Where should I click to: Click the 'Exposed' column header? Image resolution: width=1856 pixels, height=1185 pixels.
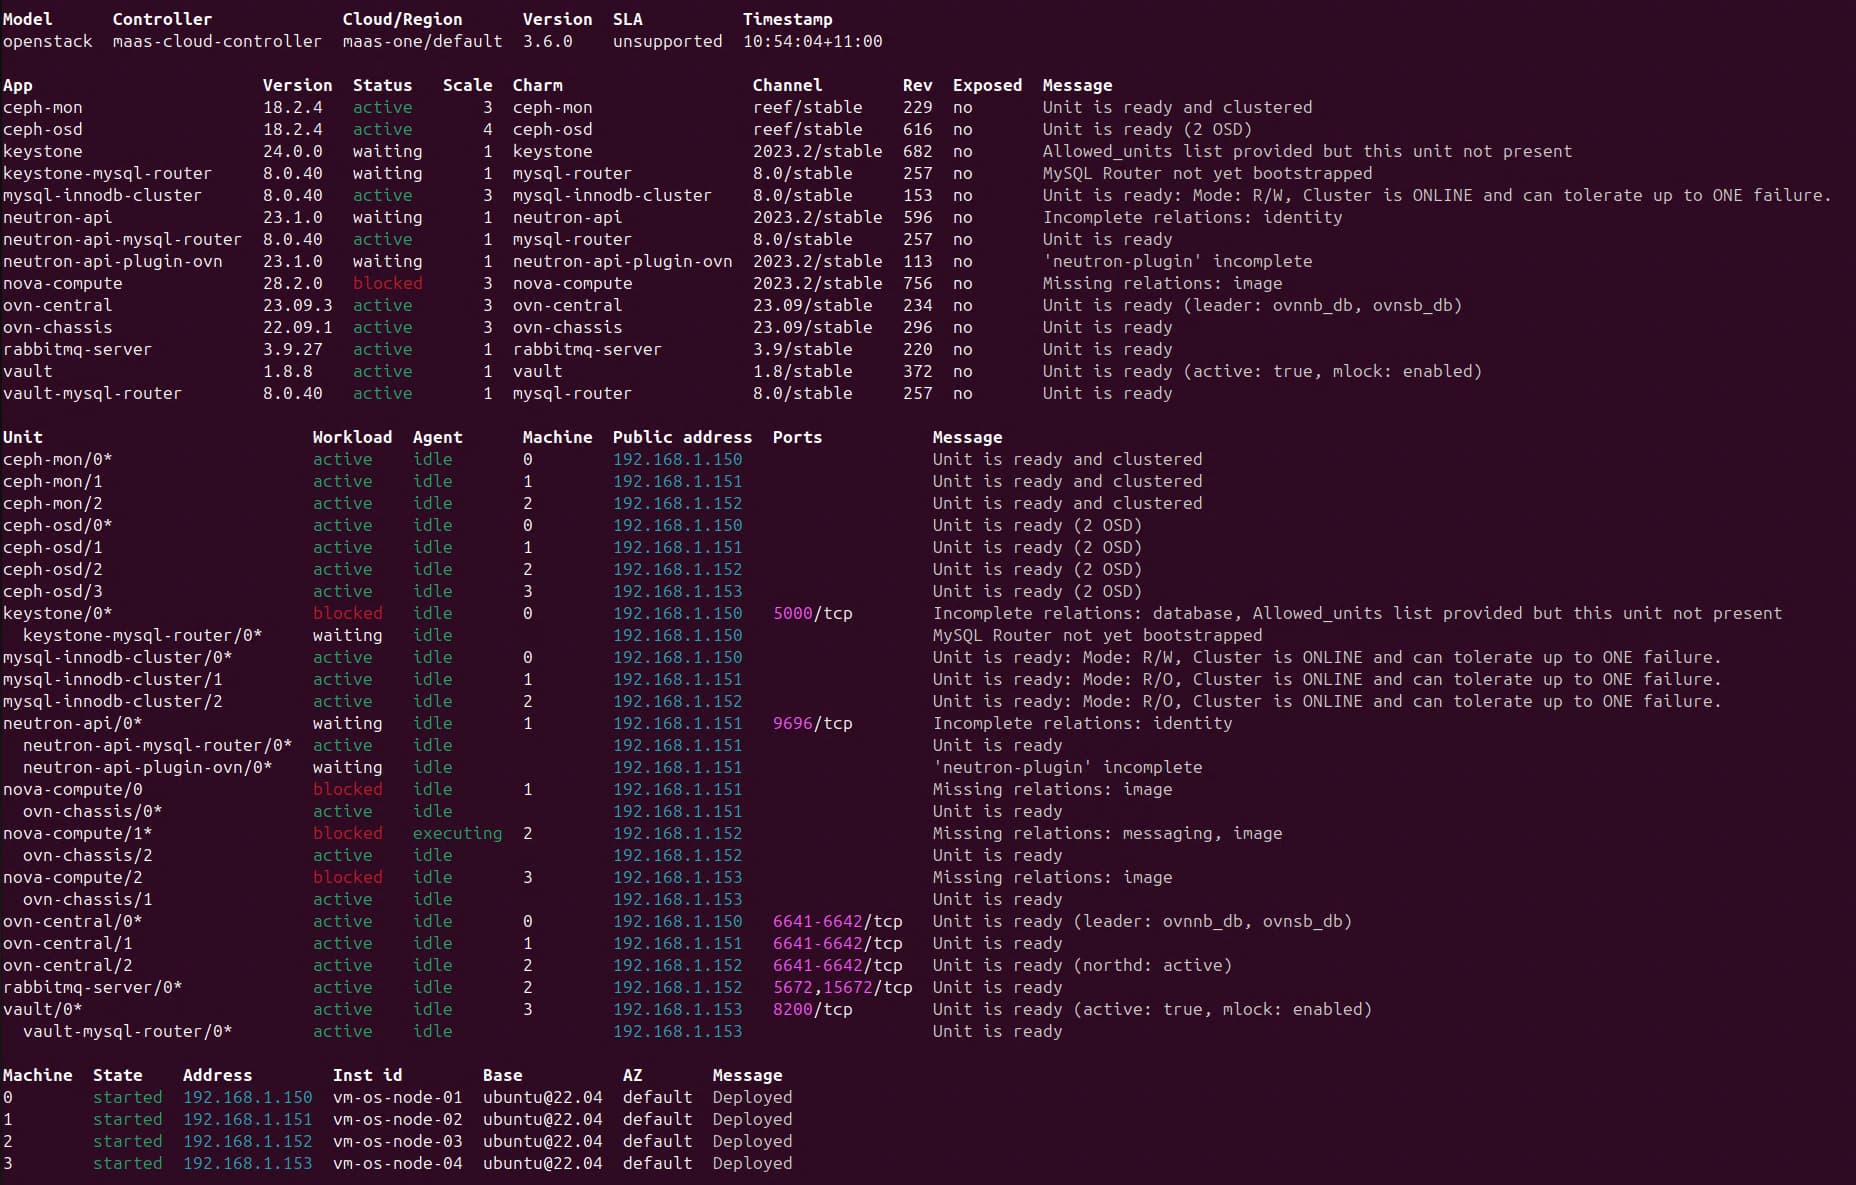pos(987,85)
